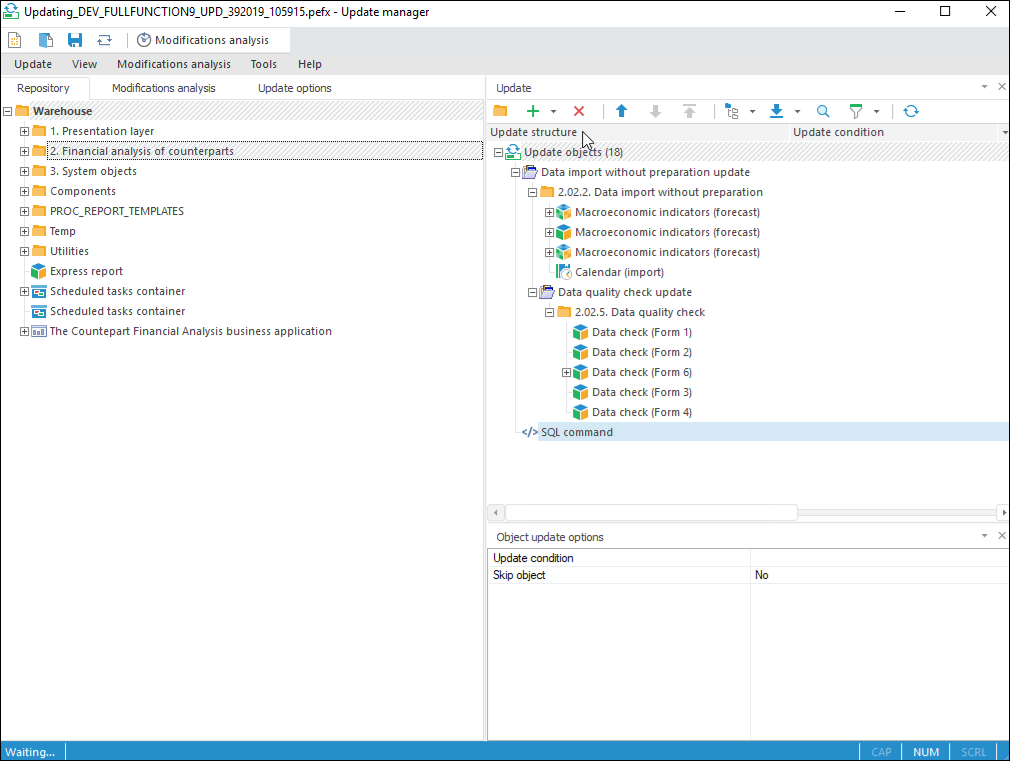1010x761 pixels.
Task: Click the create folder icon in Update toolbar
Action: [x=500, y=111]
